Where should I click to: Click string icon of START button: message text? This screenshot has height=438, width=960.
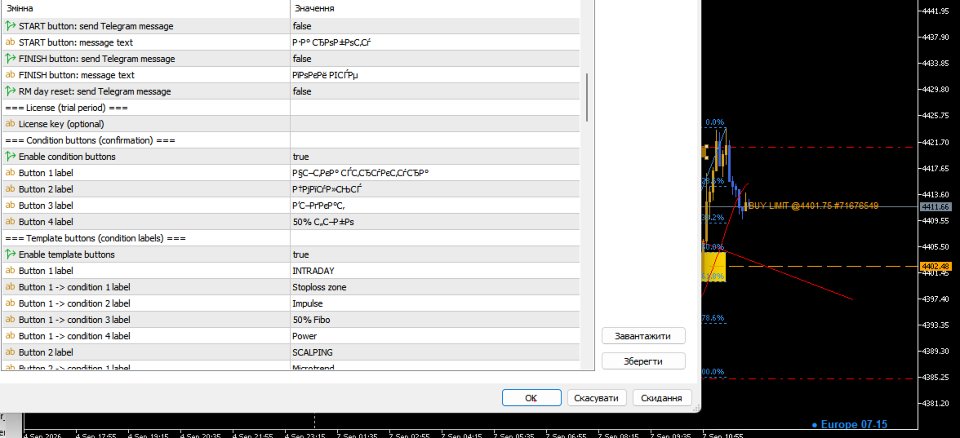pyautogui.click(x=10, y=42)
